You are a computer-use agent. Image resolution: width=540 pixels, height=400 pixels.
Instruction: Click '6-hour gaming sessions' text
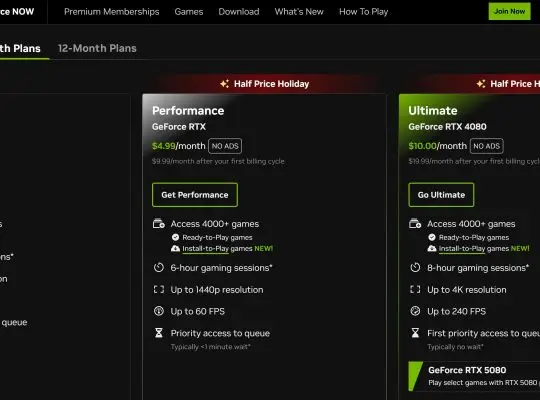coord(221,268)
